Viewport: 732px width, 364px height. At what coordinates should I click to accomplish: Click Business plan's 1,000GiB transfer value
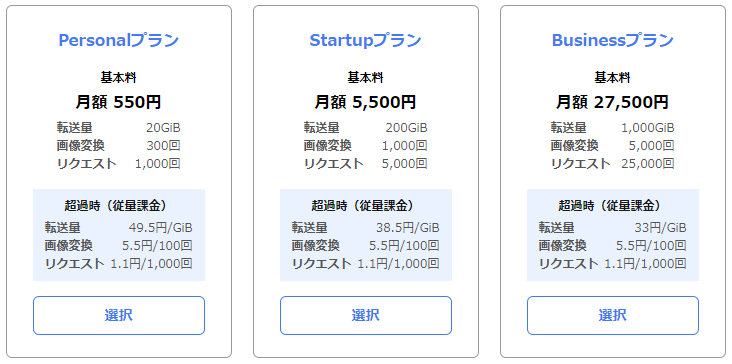(648, 128)
